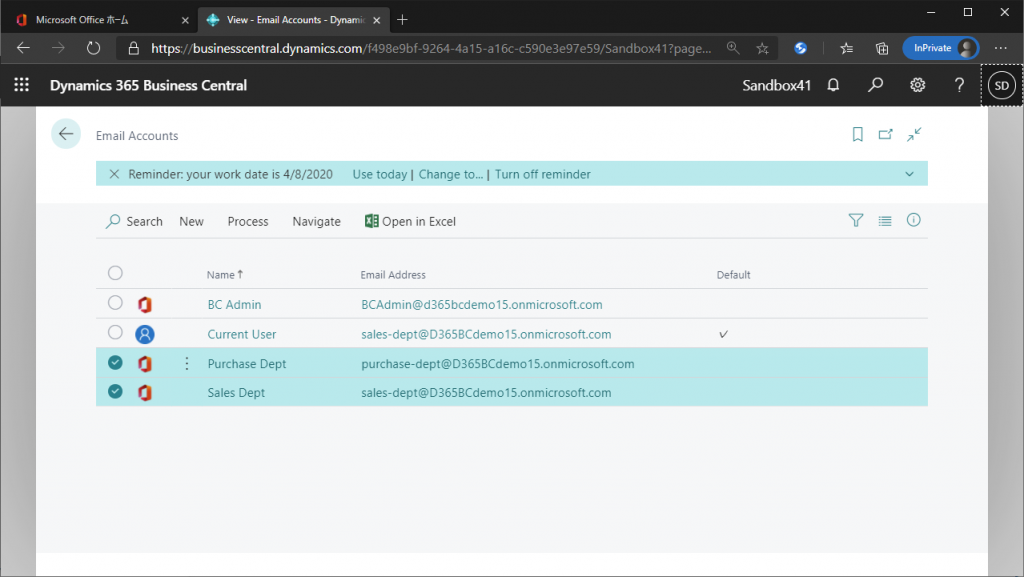1024x577 pixels.
Task: Open the Sales Dept account link
Action: coord(236,392)
